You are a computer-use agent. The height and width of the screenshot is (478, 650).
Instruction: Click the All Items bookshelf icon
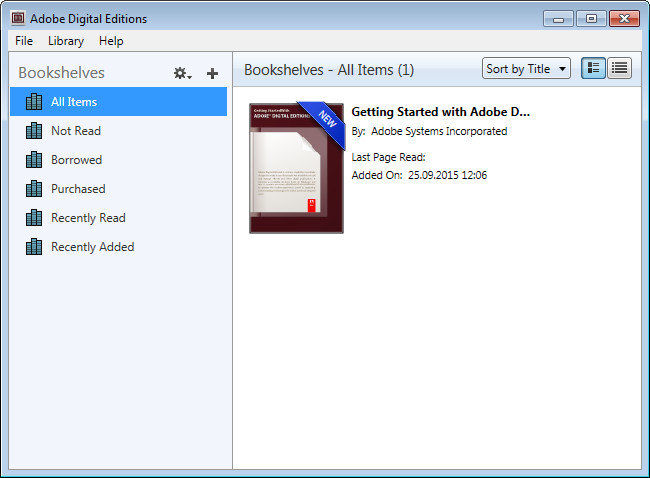[x=34, y=102]
